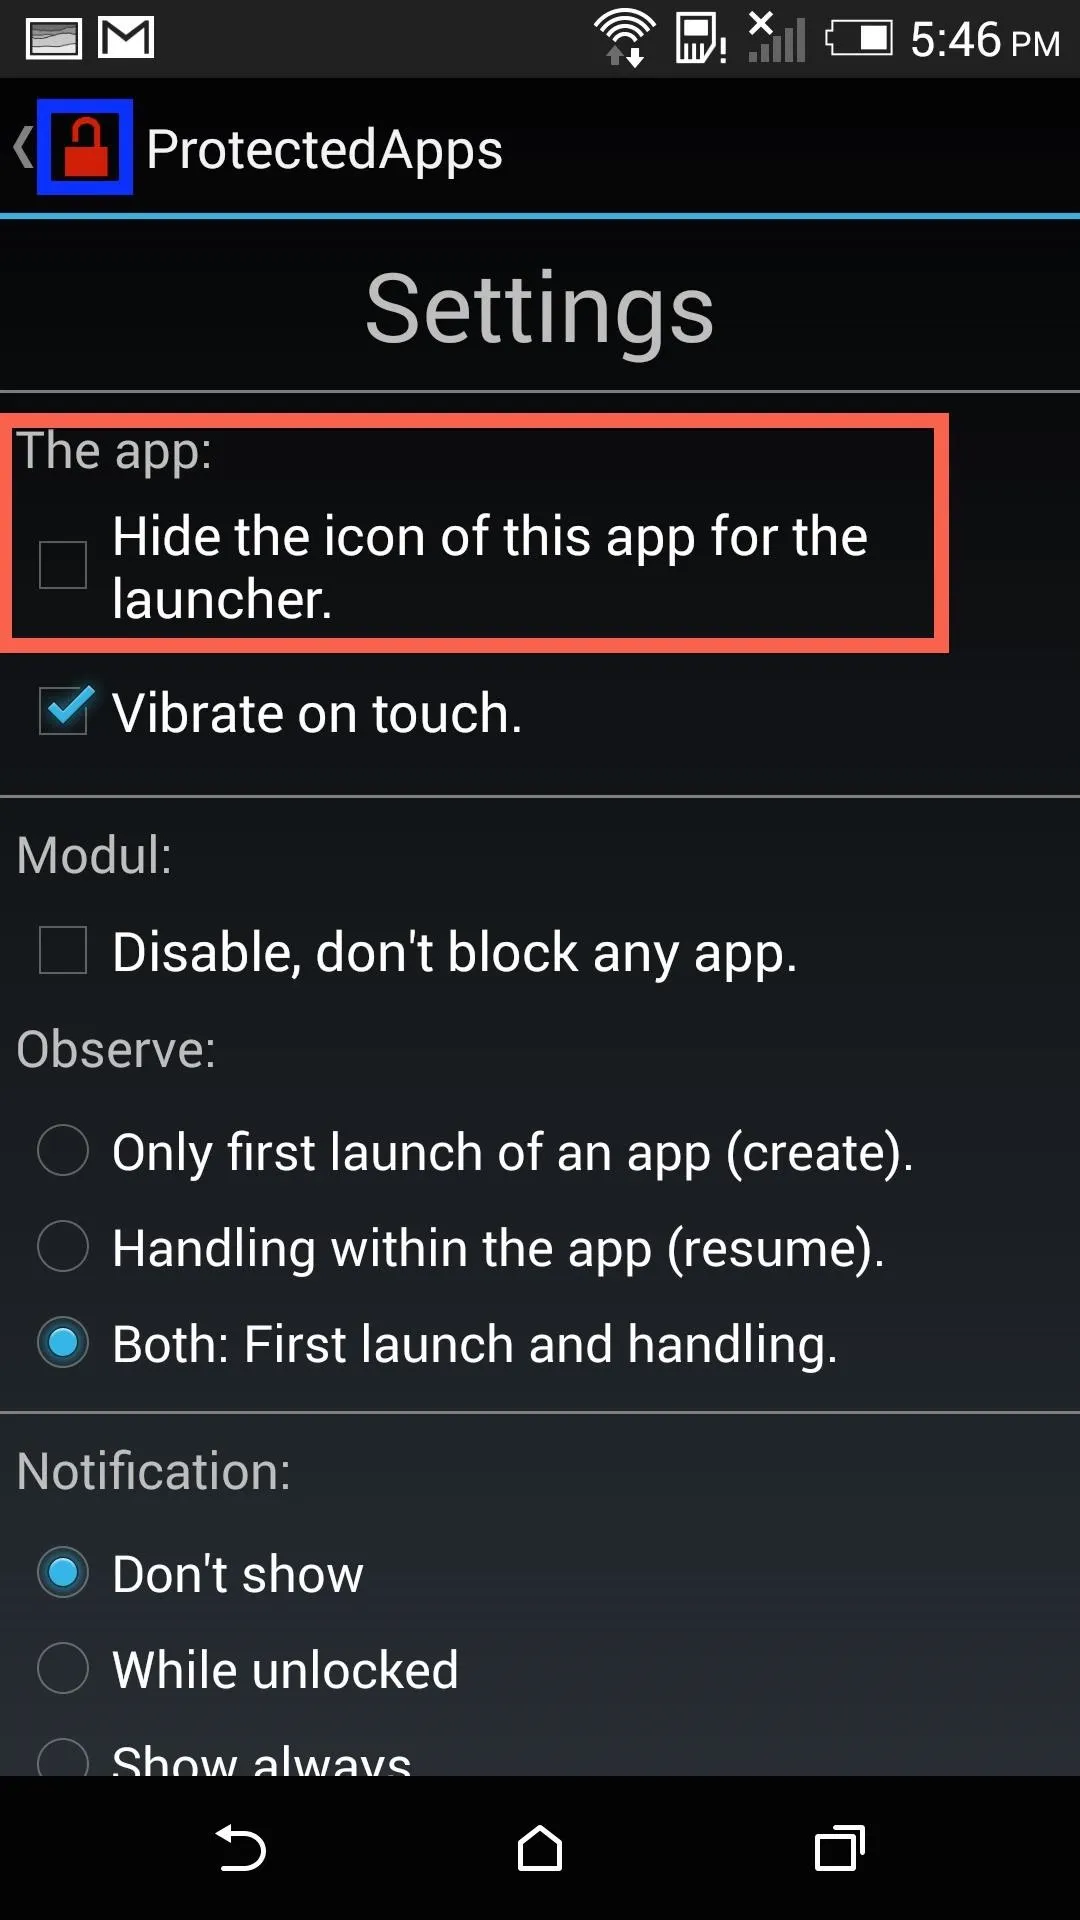
Task: Open the Gmail notification icon
Action: click(x=126, y=39)
